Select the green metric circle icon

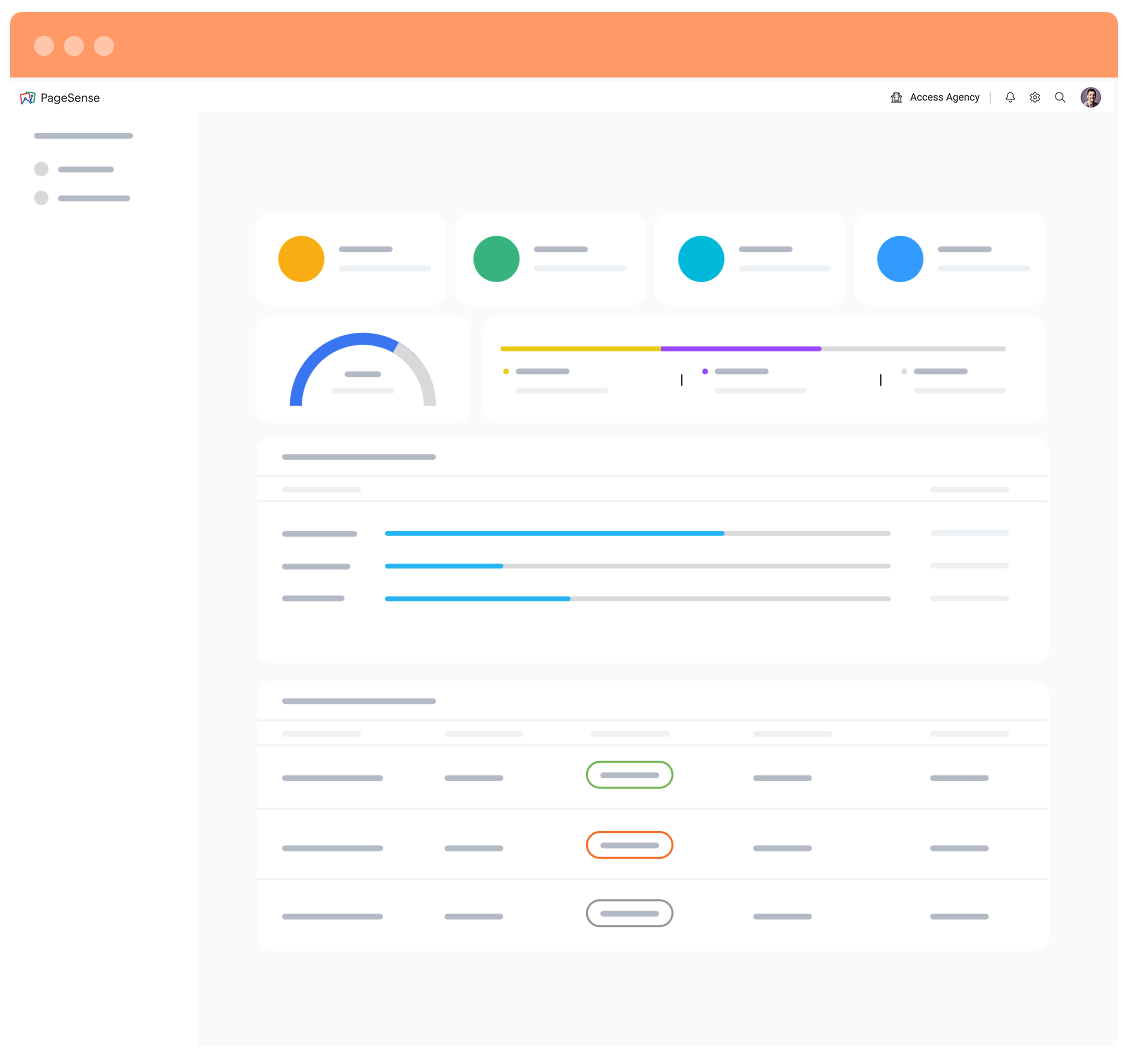[496, 258]
